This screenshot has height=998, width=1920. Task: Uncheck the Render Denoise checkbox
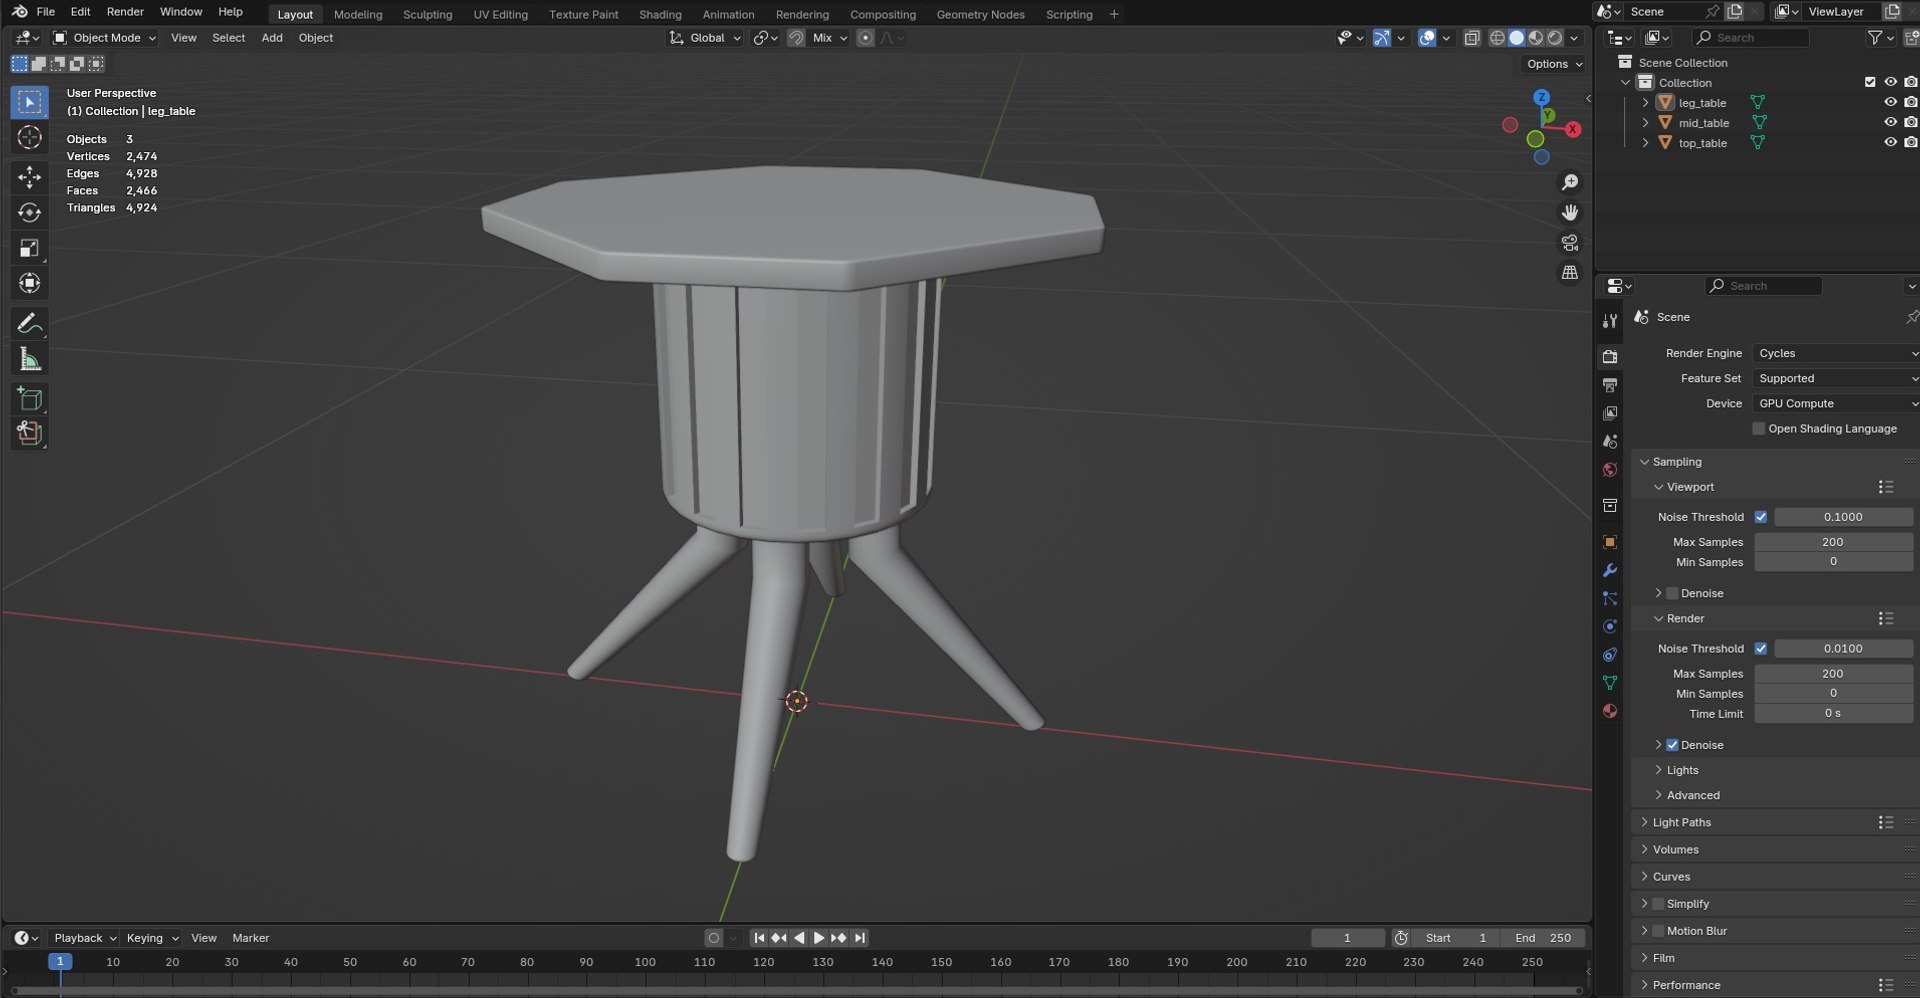click(1672, 745)
